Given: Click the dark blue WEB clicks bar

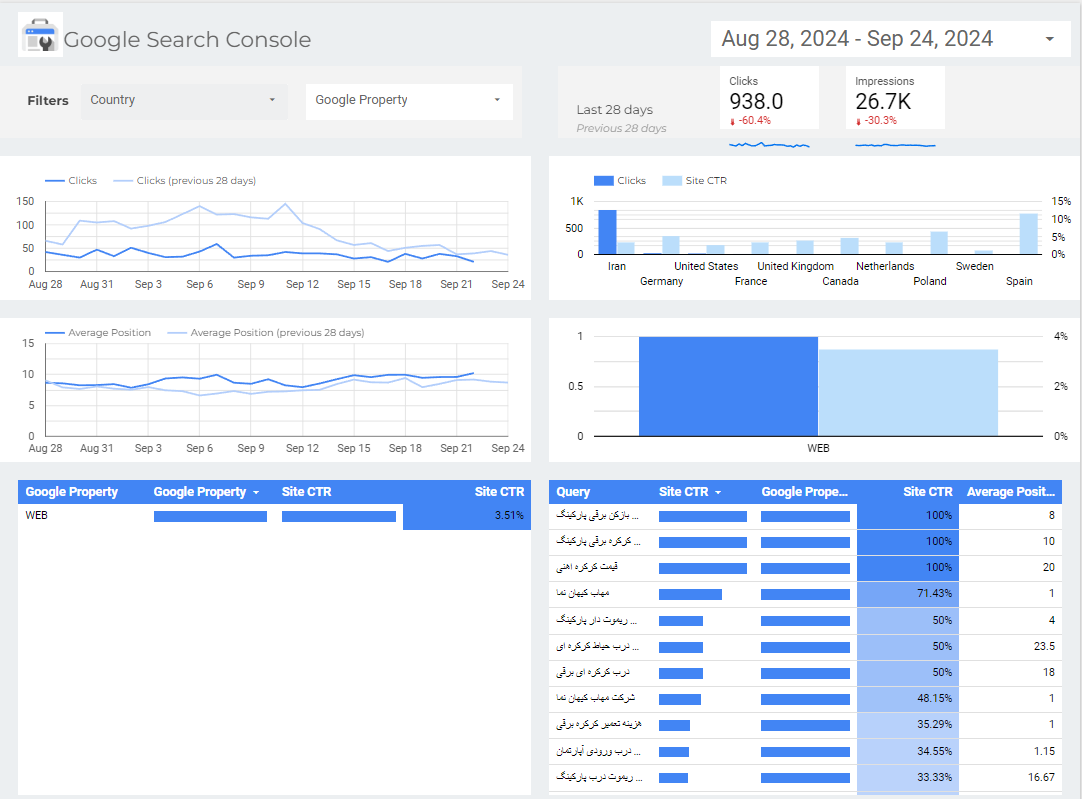Looking at the screenshot, I should coord(729,386).
